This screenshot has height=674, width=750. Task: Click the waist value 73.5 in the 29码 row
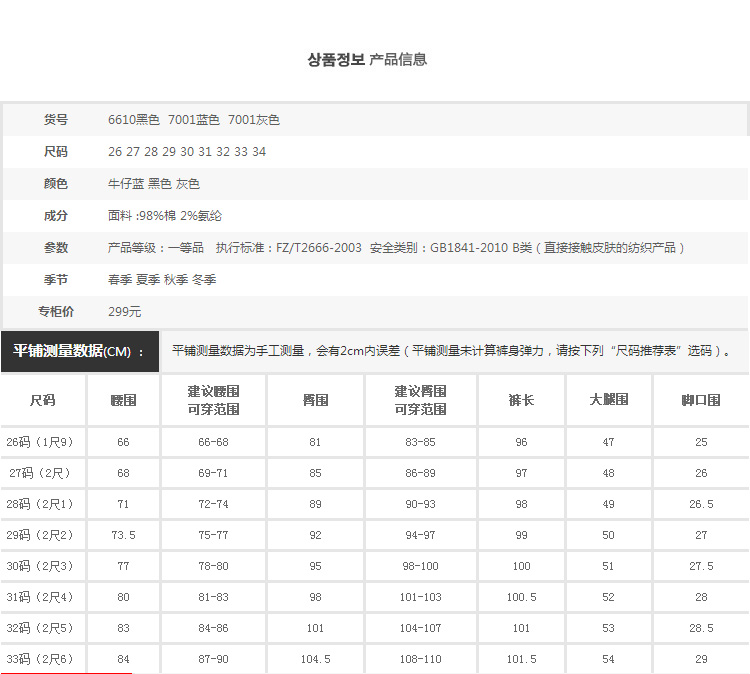[x=123, y=535]
